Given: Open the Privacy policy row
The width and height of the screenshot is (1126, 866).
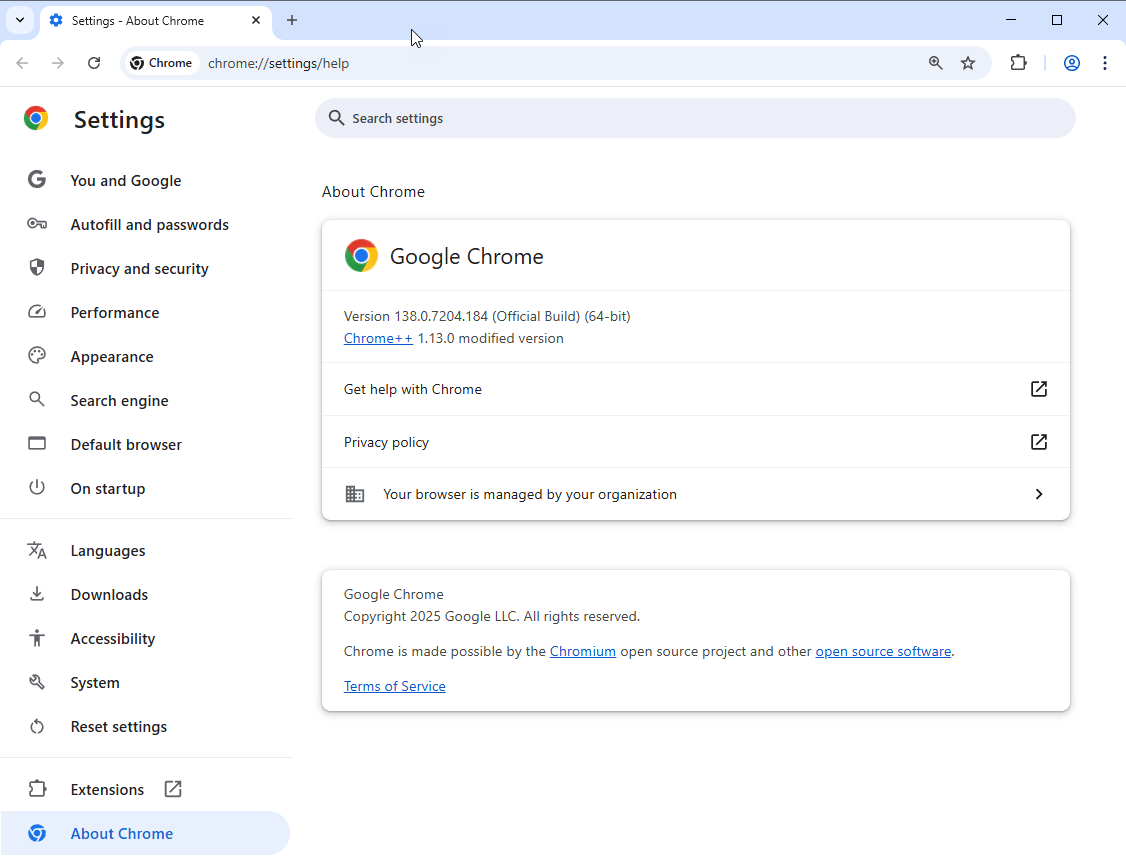Looking at the screenshot, I should (695, 442).
